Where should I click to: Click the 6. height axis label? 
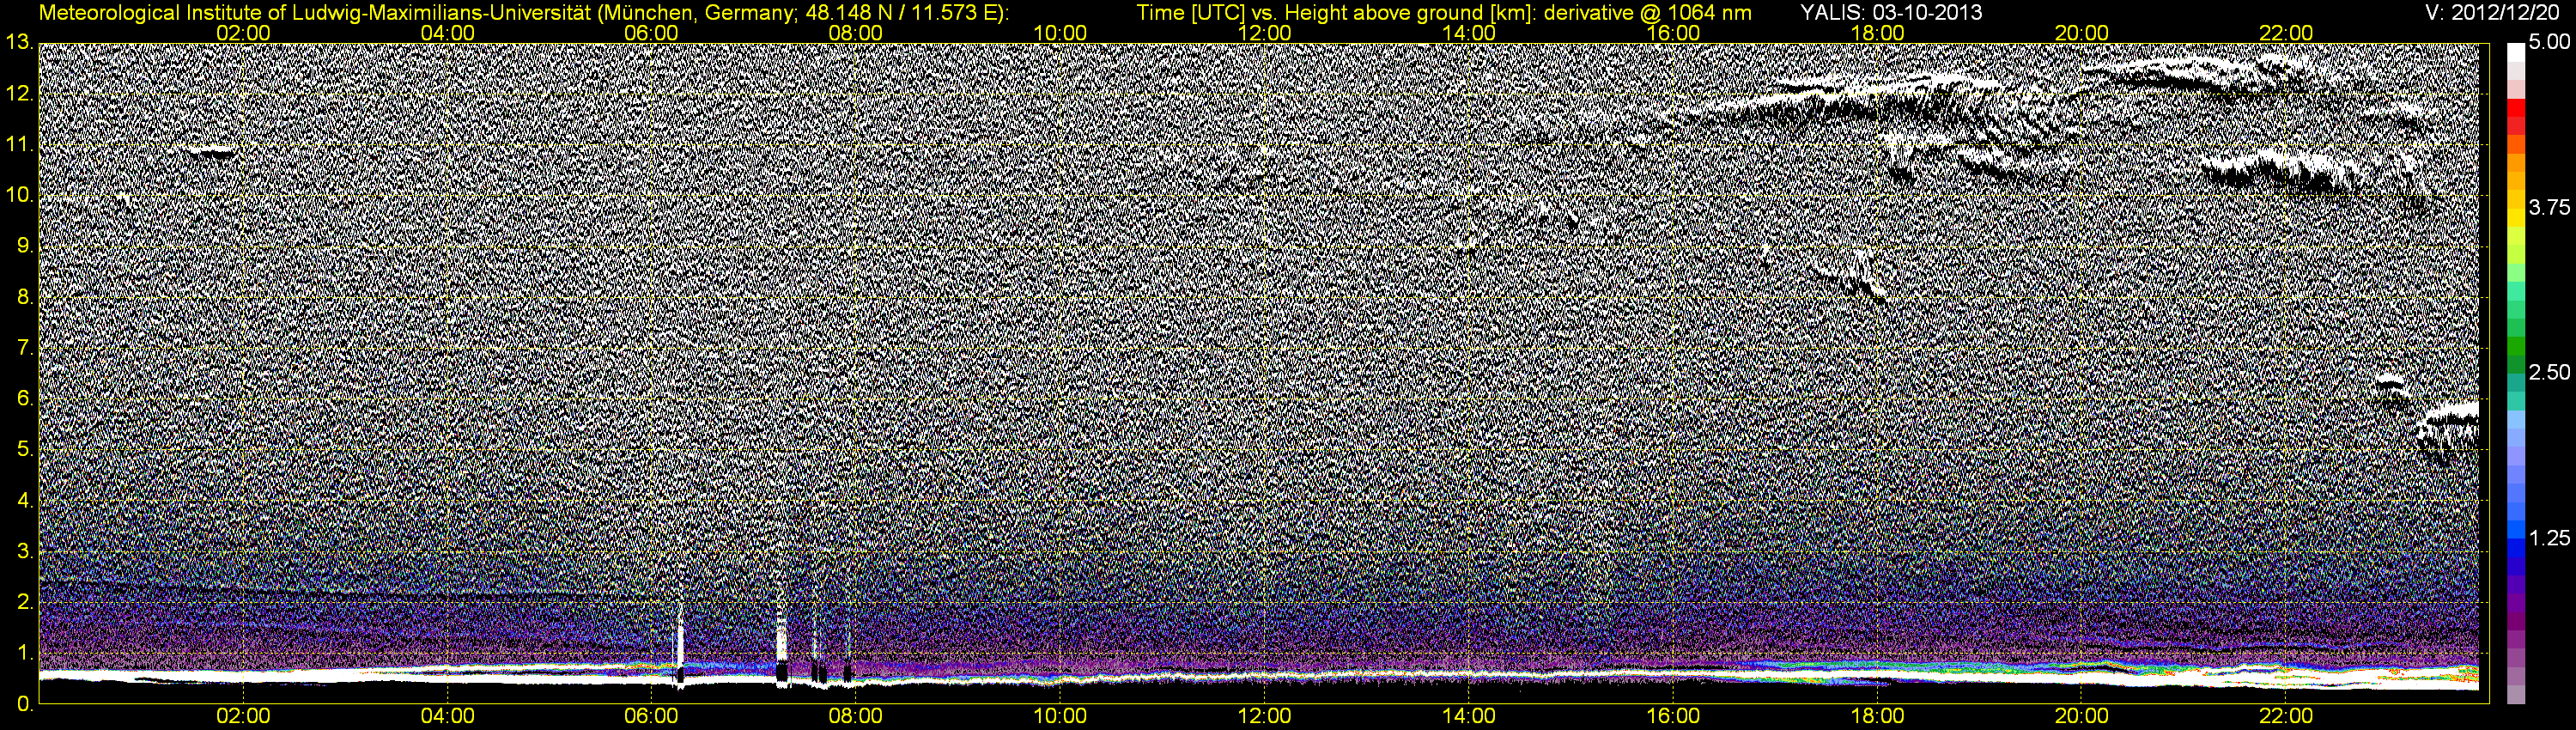[24, 399]
